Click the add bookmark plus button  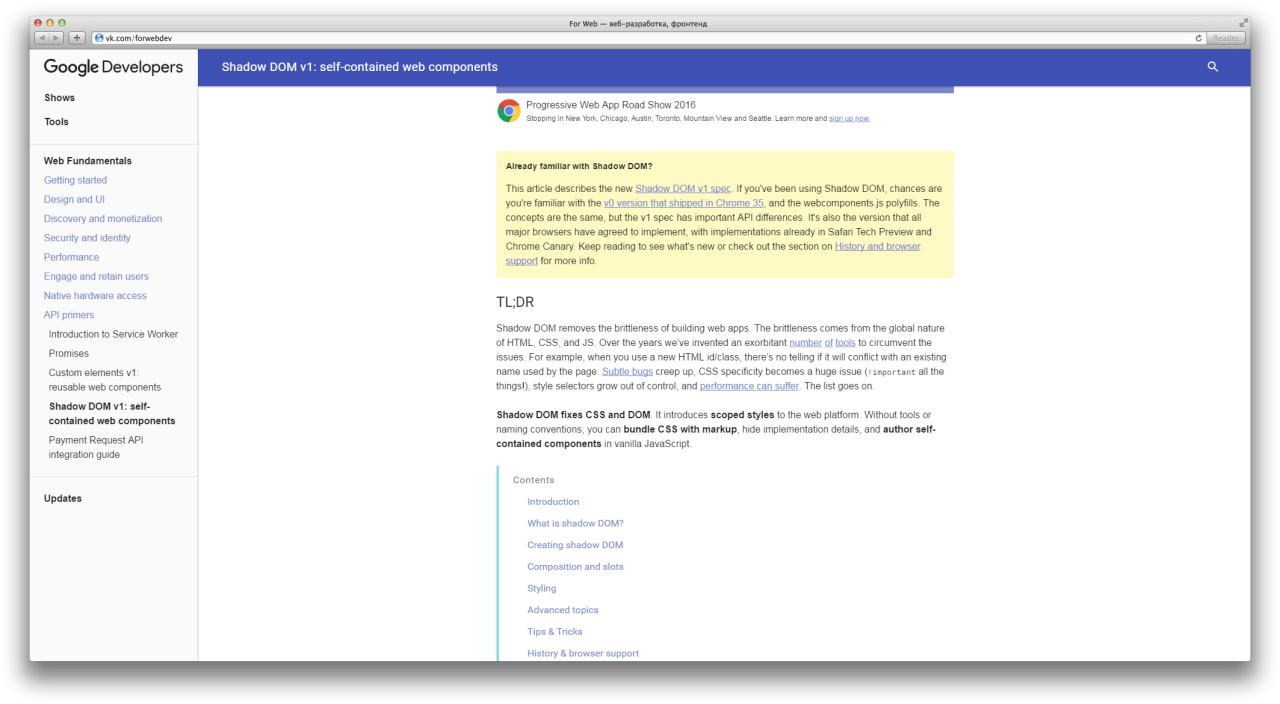(78, 38)
